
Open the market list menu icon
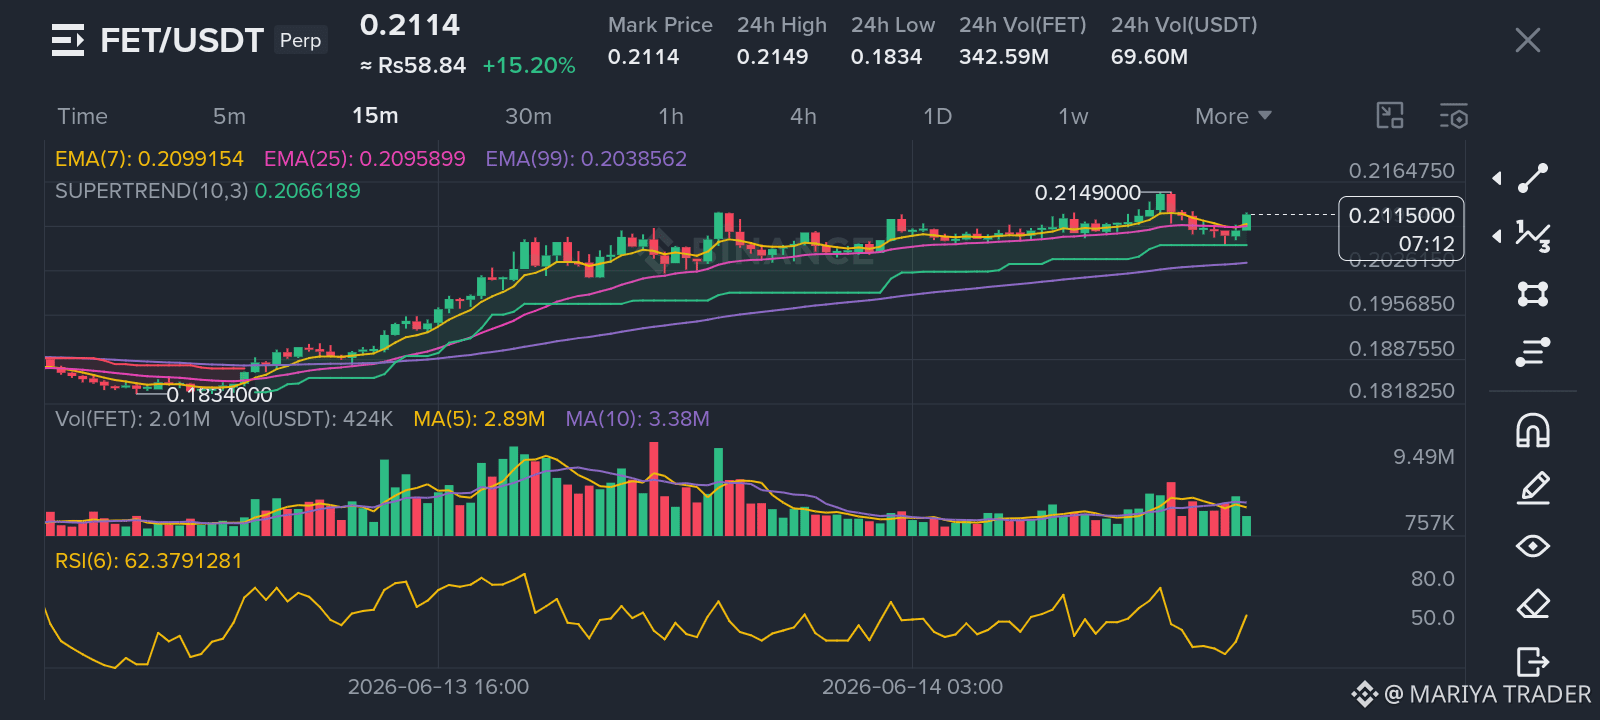(68, 40)
